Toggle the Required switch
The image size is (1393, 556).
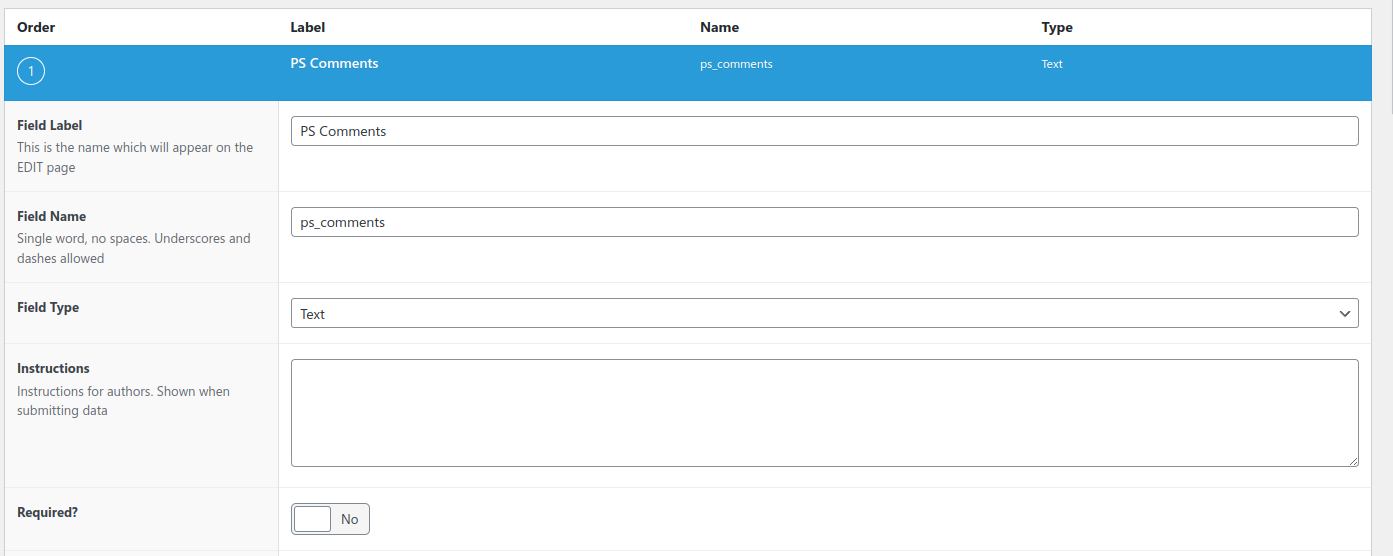[330, 519]
